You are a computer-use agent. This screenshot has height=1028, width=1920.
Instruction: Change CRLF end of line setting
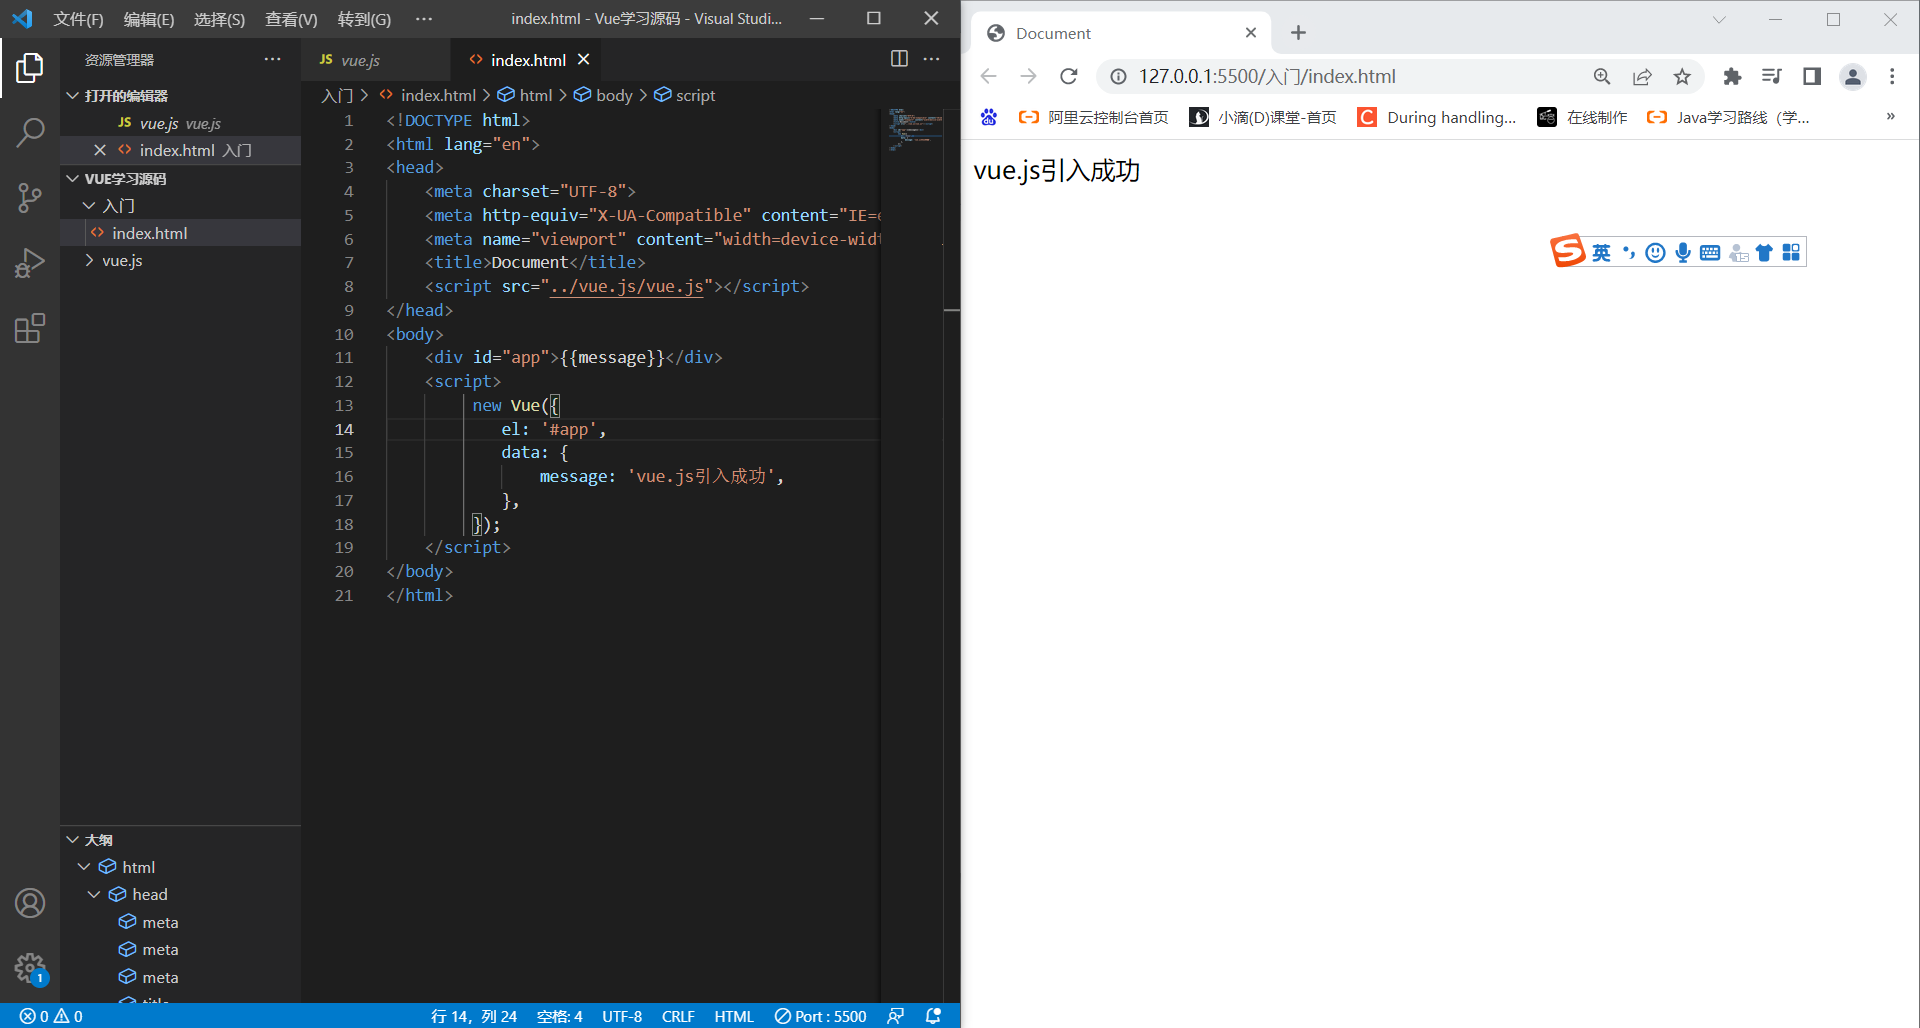pyautogui.click(x=678, y=1016)
